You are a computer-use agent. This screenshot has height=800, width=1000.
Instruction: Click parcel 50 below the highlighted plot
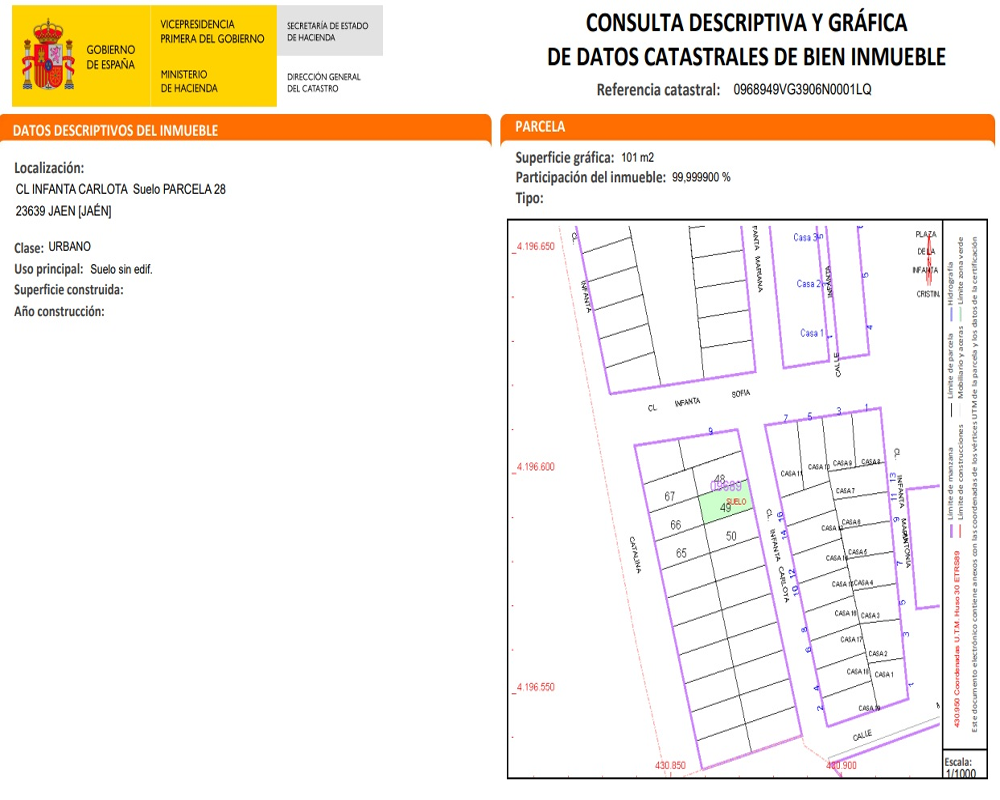pos(731,537)
